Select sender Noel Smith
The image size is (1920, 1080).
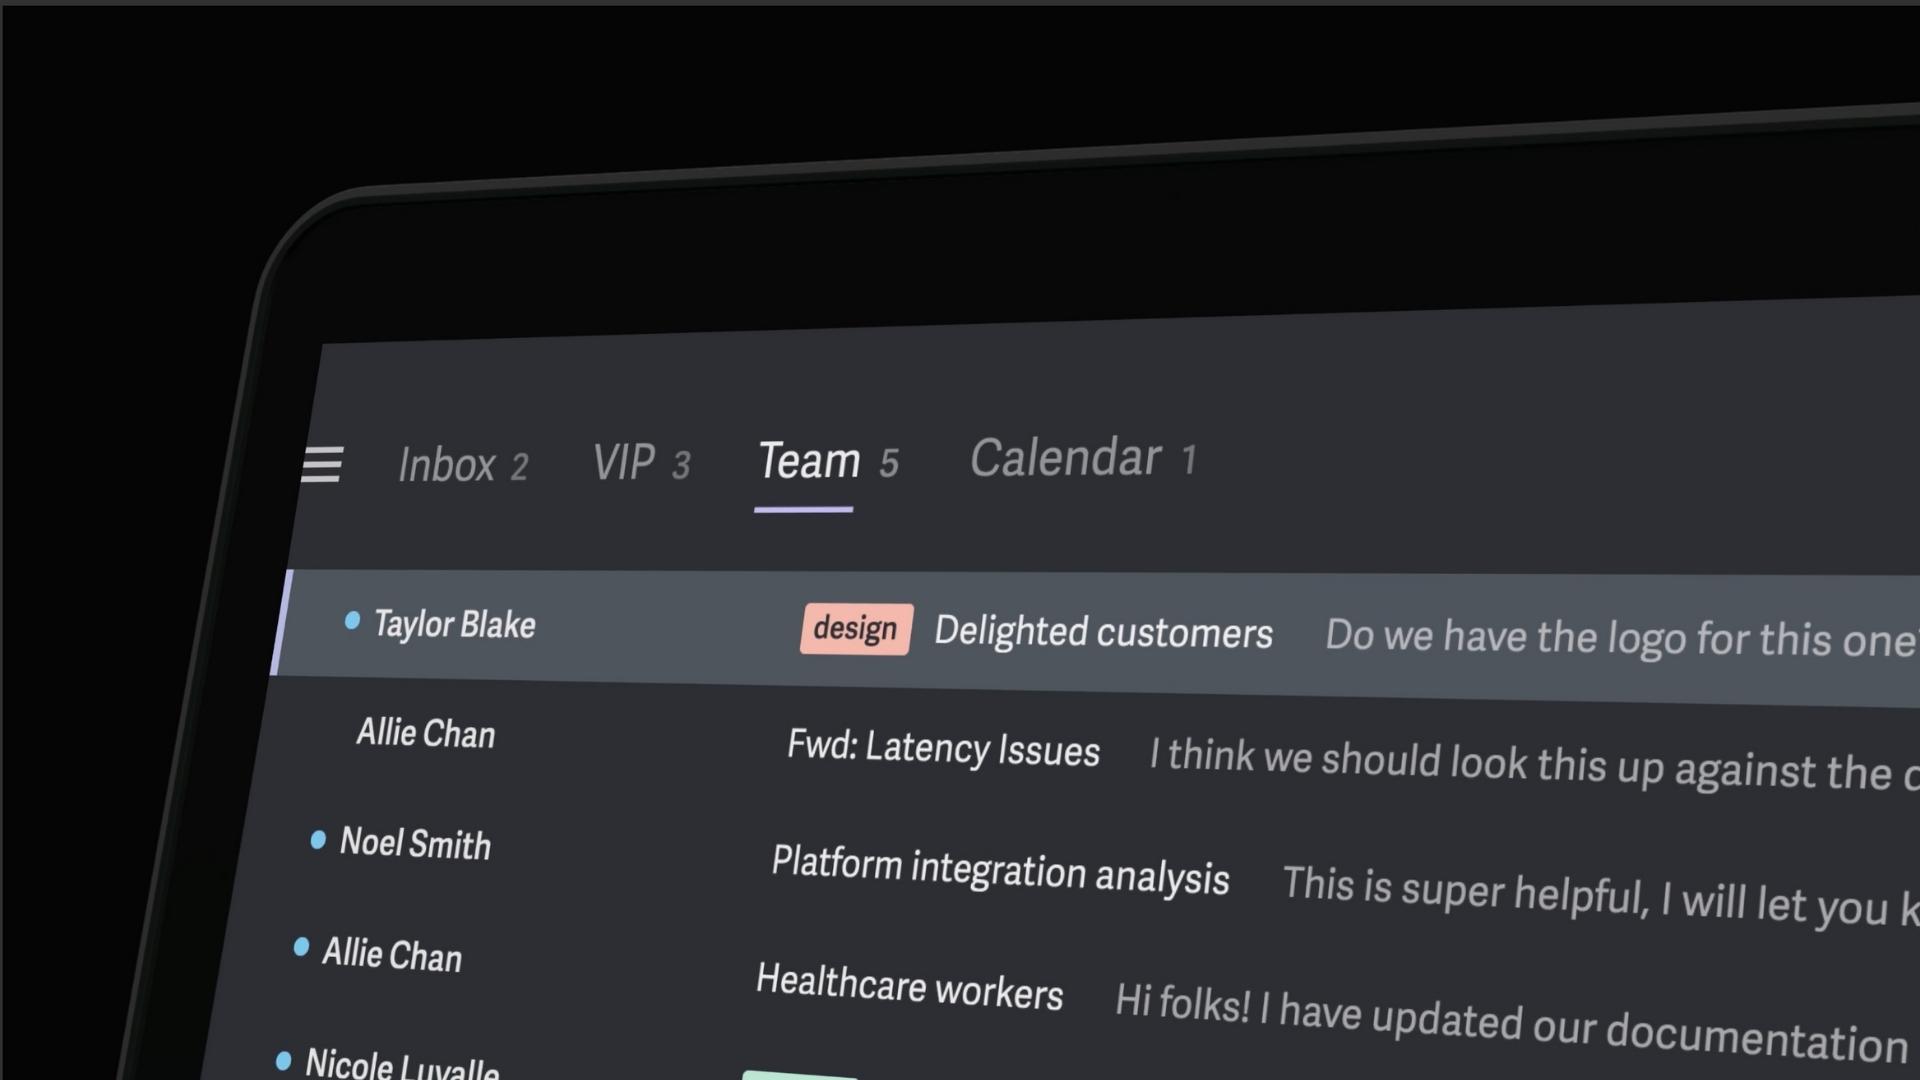415,843
